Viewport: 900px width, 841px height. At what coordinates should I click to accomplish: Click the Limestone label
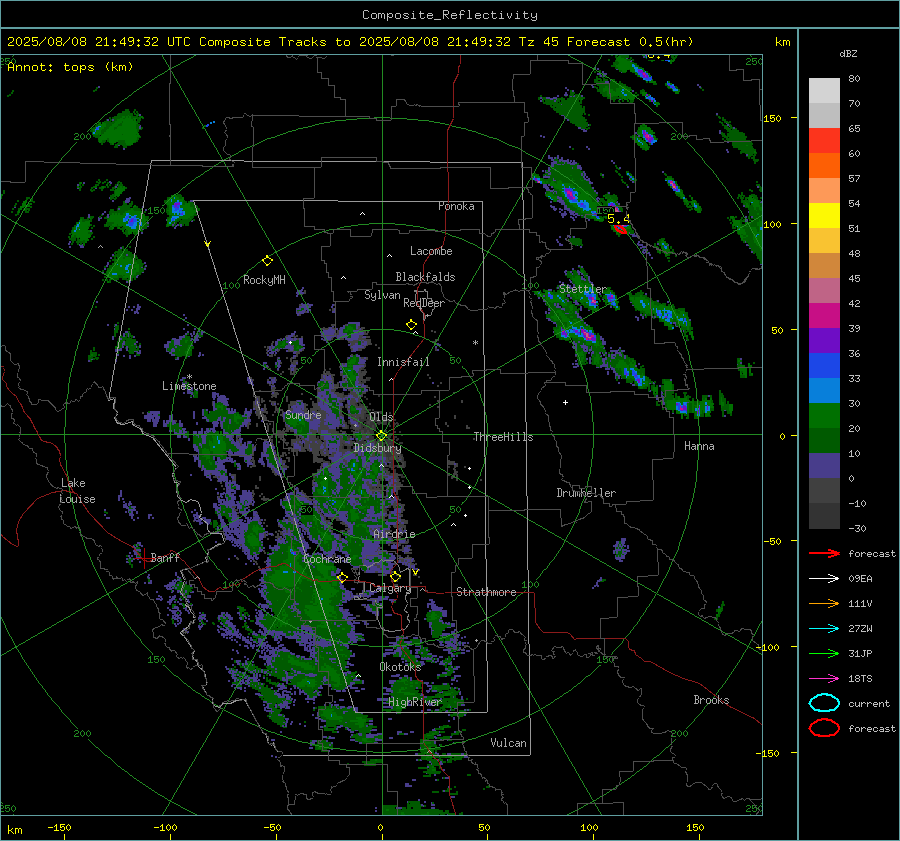coord(189,386)
